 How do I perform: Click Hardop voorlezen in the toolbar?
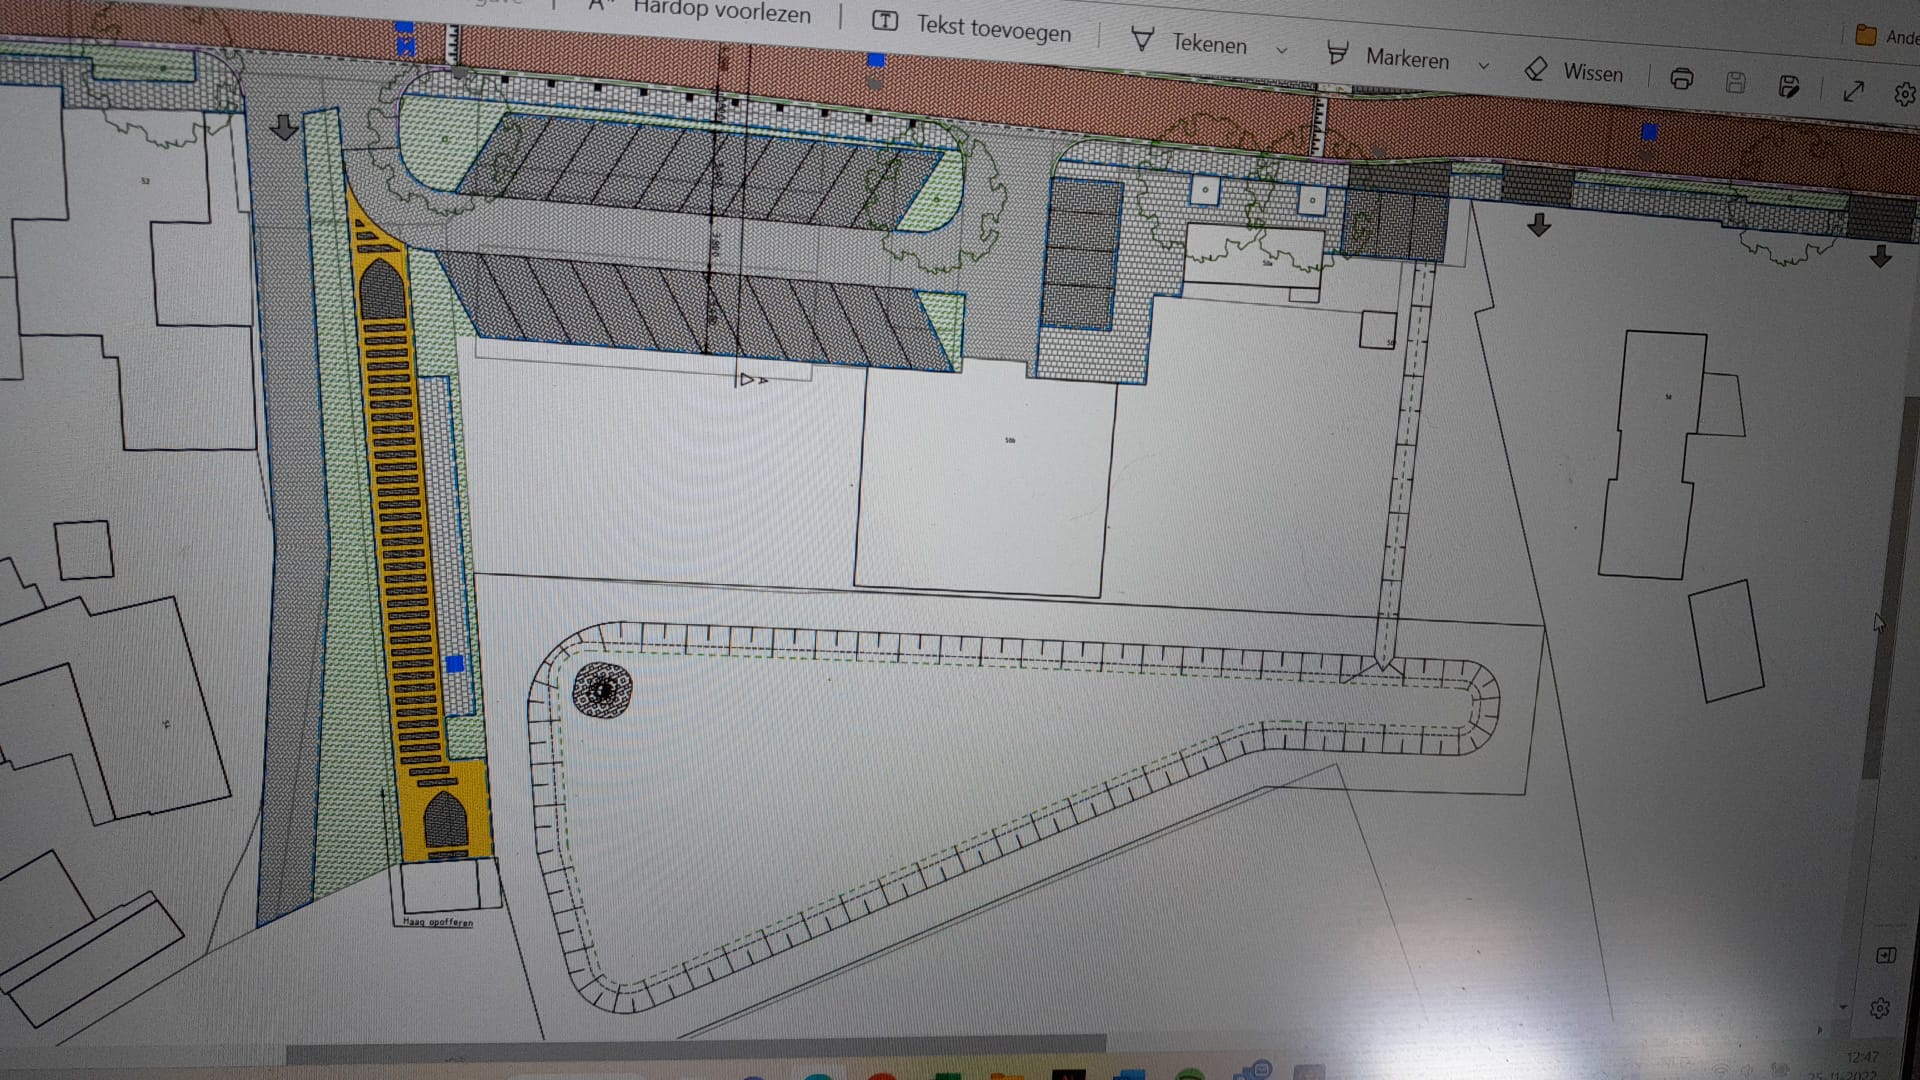[720, 10]
